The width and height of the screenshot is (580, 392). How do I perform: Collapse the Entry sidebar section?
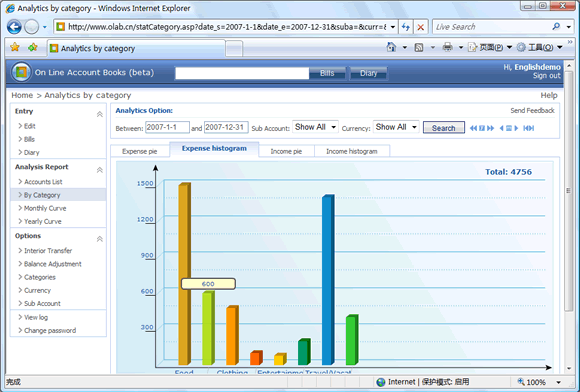click(x=100, y=114)
